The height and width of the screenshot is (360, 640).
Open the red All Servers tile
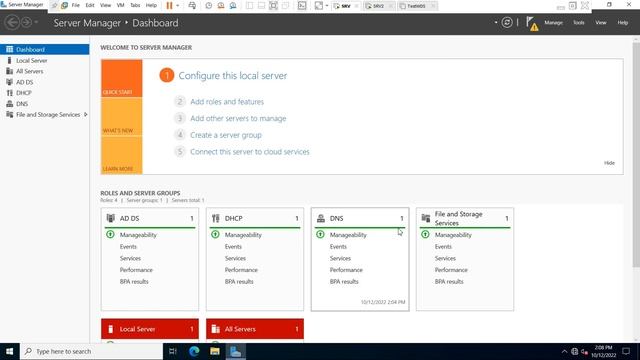(x=255, y=329)
